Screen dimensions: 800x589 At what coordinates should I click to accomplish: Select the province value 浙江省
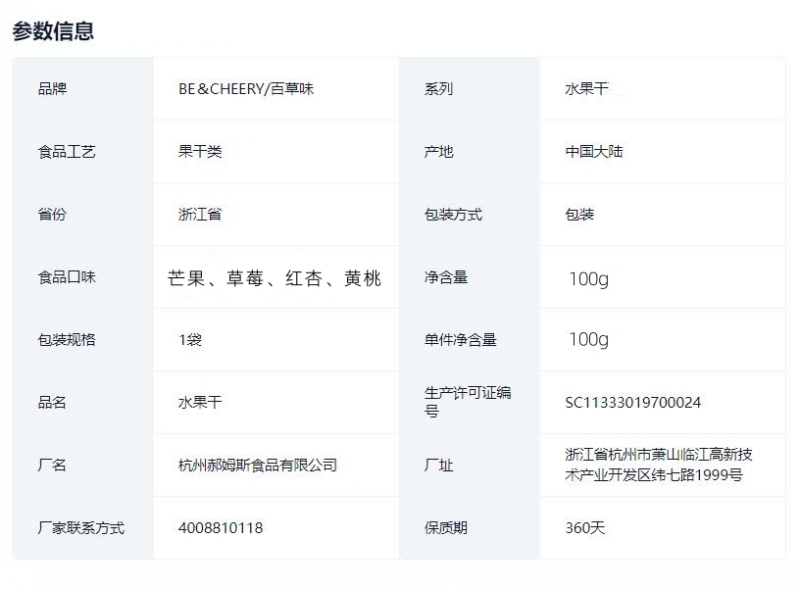coord(200,215)
